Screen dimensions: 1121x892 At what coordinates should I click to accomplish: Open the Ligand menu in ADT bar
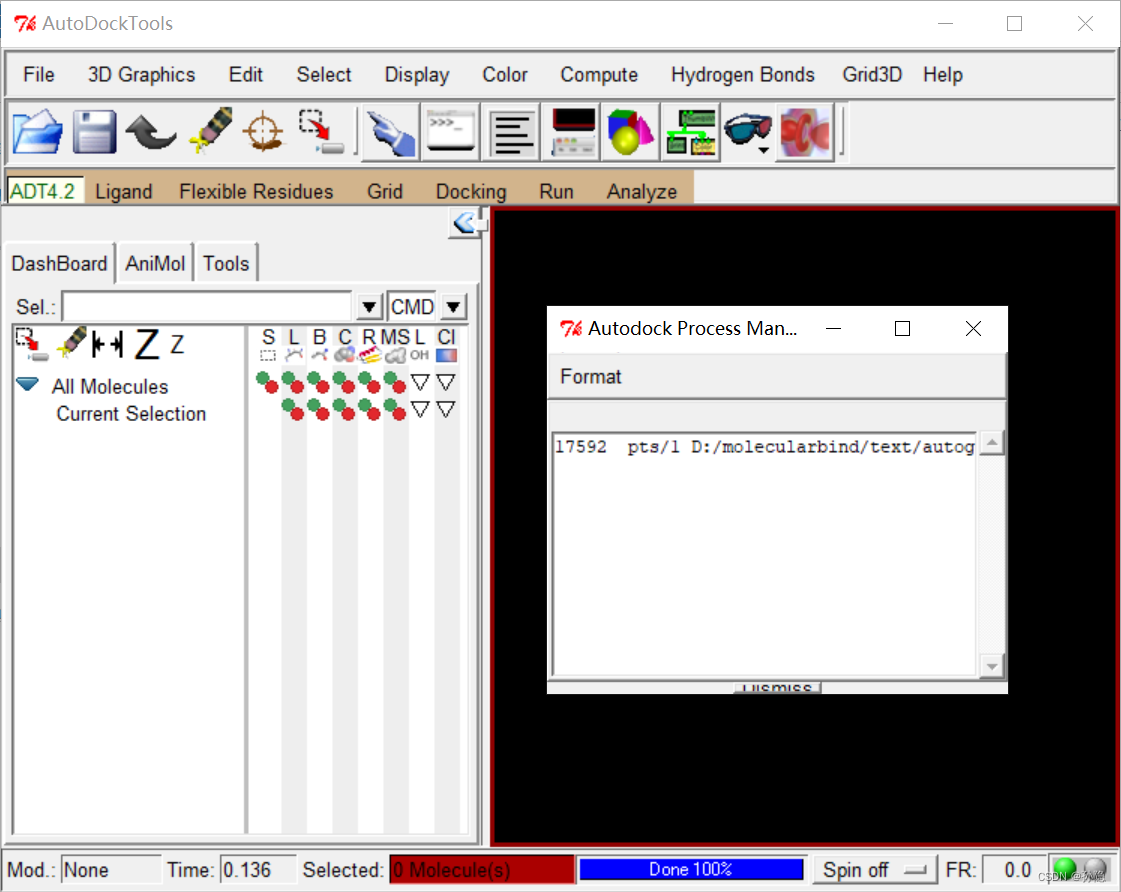pos(124,192)
